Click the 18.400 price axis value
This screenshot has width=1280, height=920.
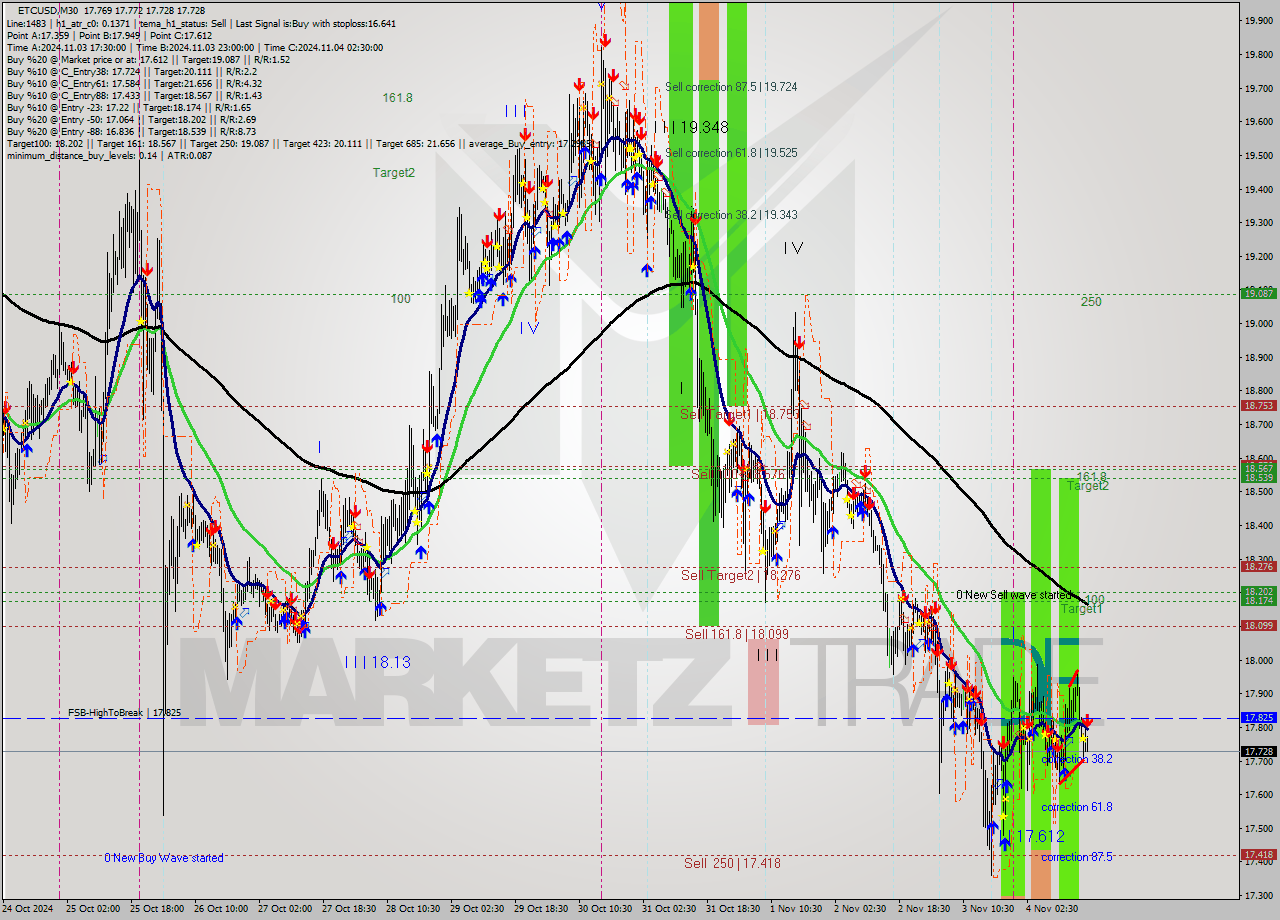point(1257,525)
